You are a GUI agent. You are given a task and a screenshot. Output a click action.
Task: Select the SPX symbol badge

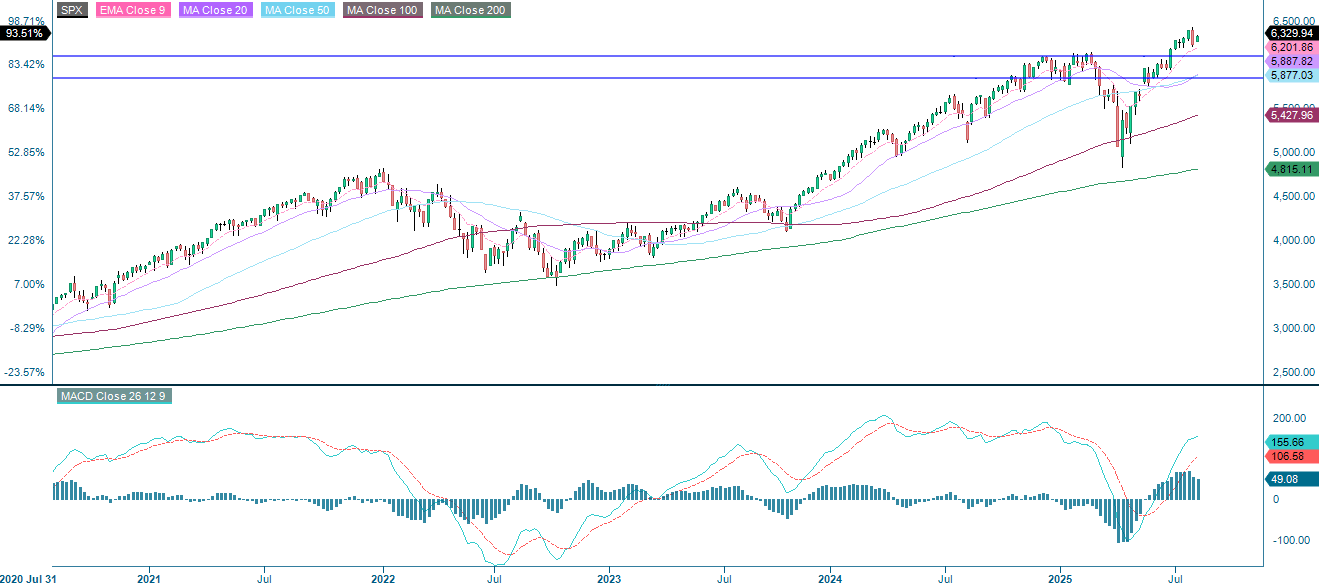coord(69,10)
